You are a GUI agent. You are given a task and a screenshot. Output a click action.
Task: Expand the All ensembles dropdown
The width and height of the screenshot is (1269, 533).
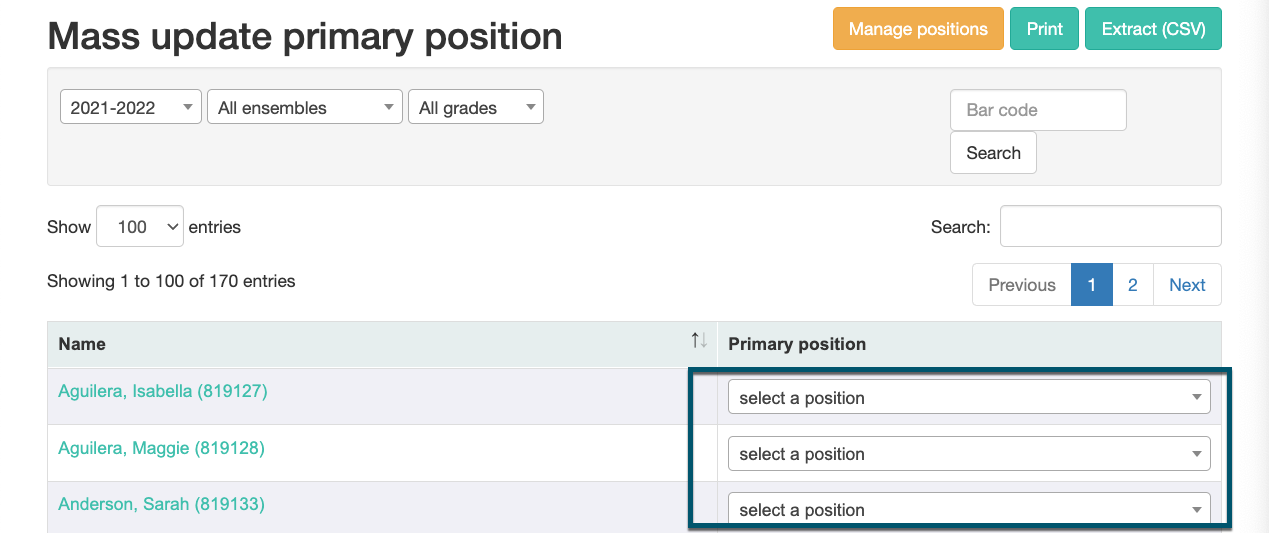coord(304,108)
